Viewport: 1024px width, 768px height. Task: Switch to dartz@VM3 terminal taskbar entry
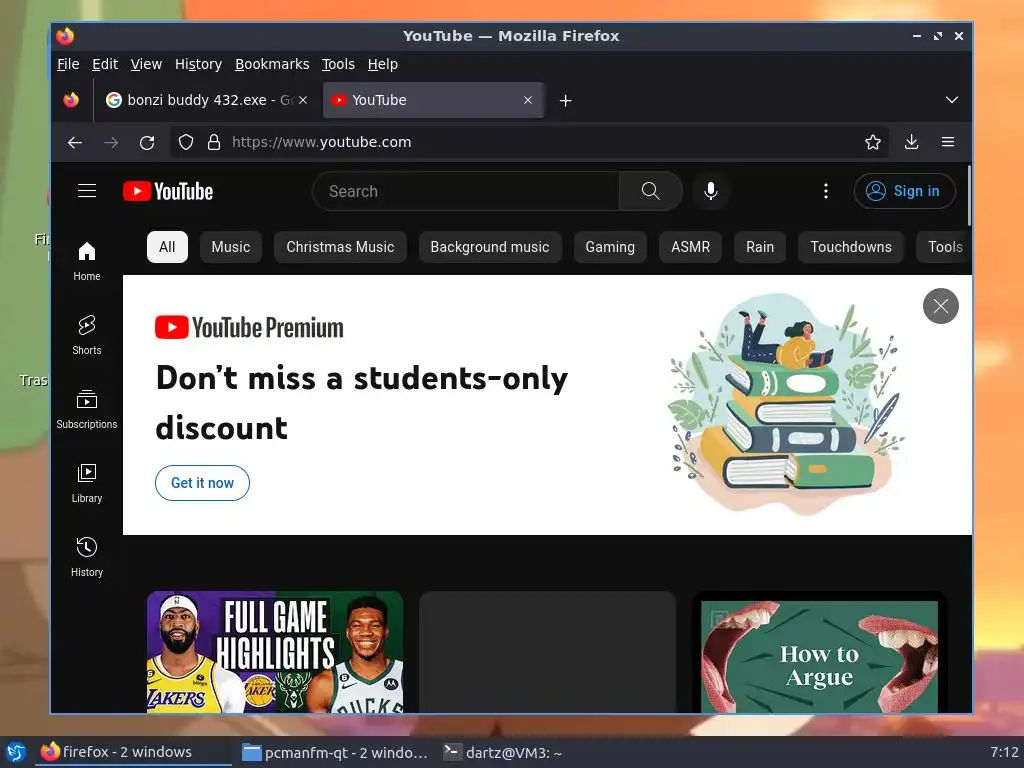(x=502, y=752)
